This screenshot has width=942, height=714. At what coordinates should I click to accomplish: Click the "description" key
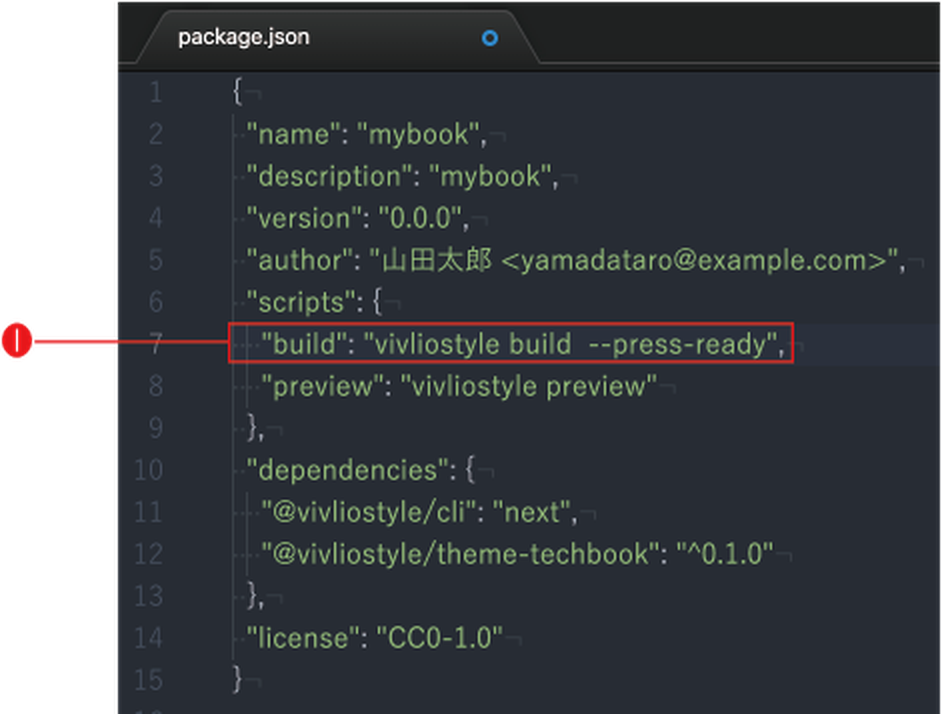(x=330, y=177)
